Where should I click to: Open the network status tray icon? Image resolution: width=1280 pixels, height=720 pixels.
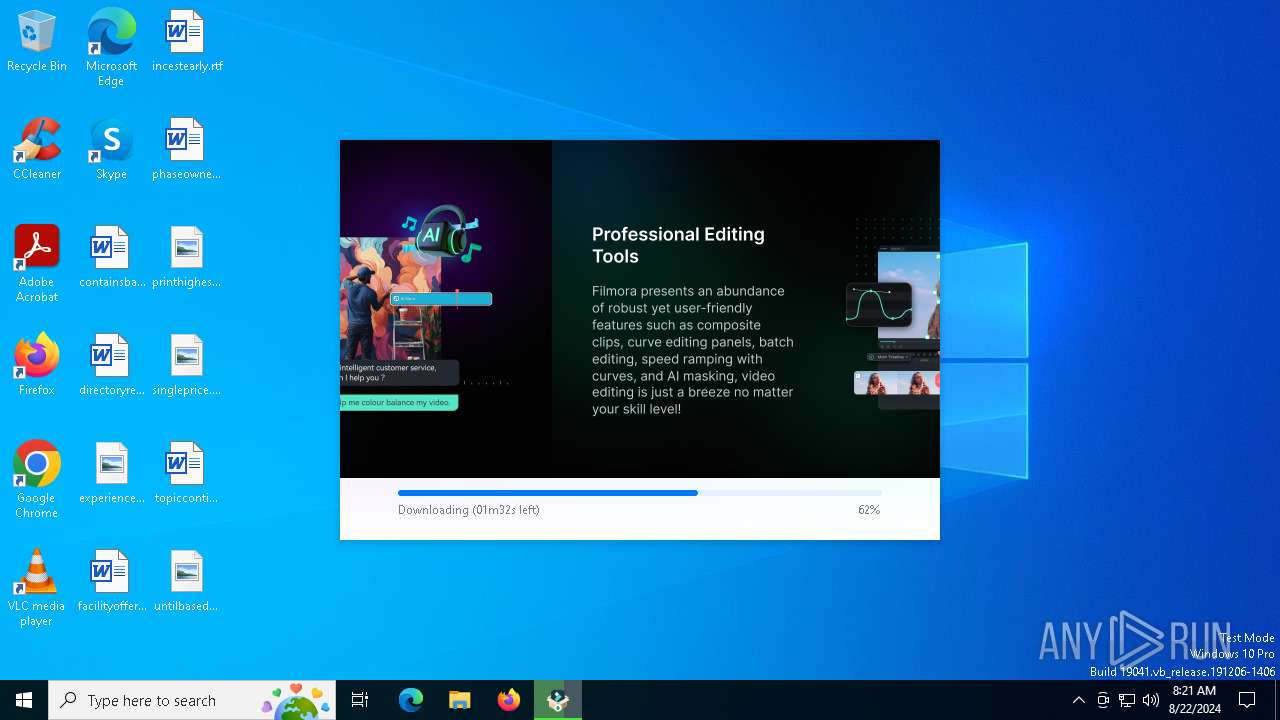1127,700
